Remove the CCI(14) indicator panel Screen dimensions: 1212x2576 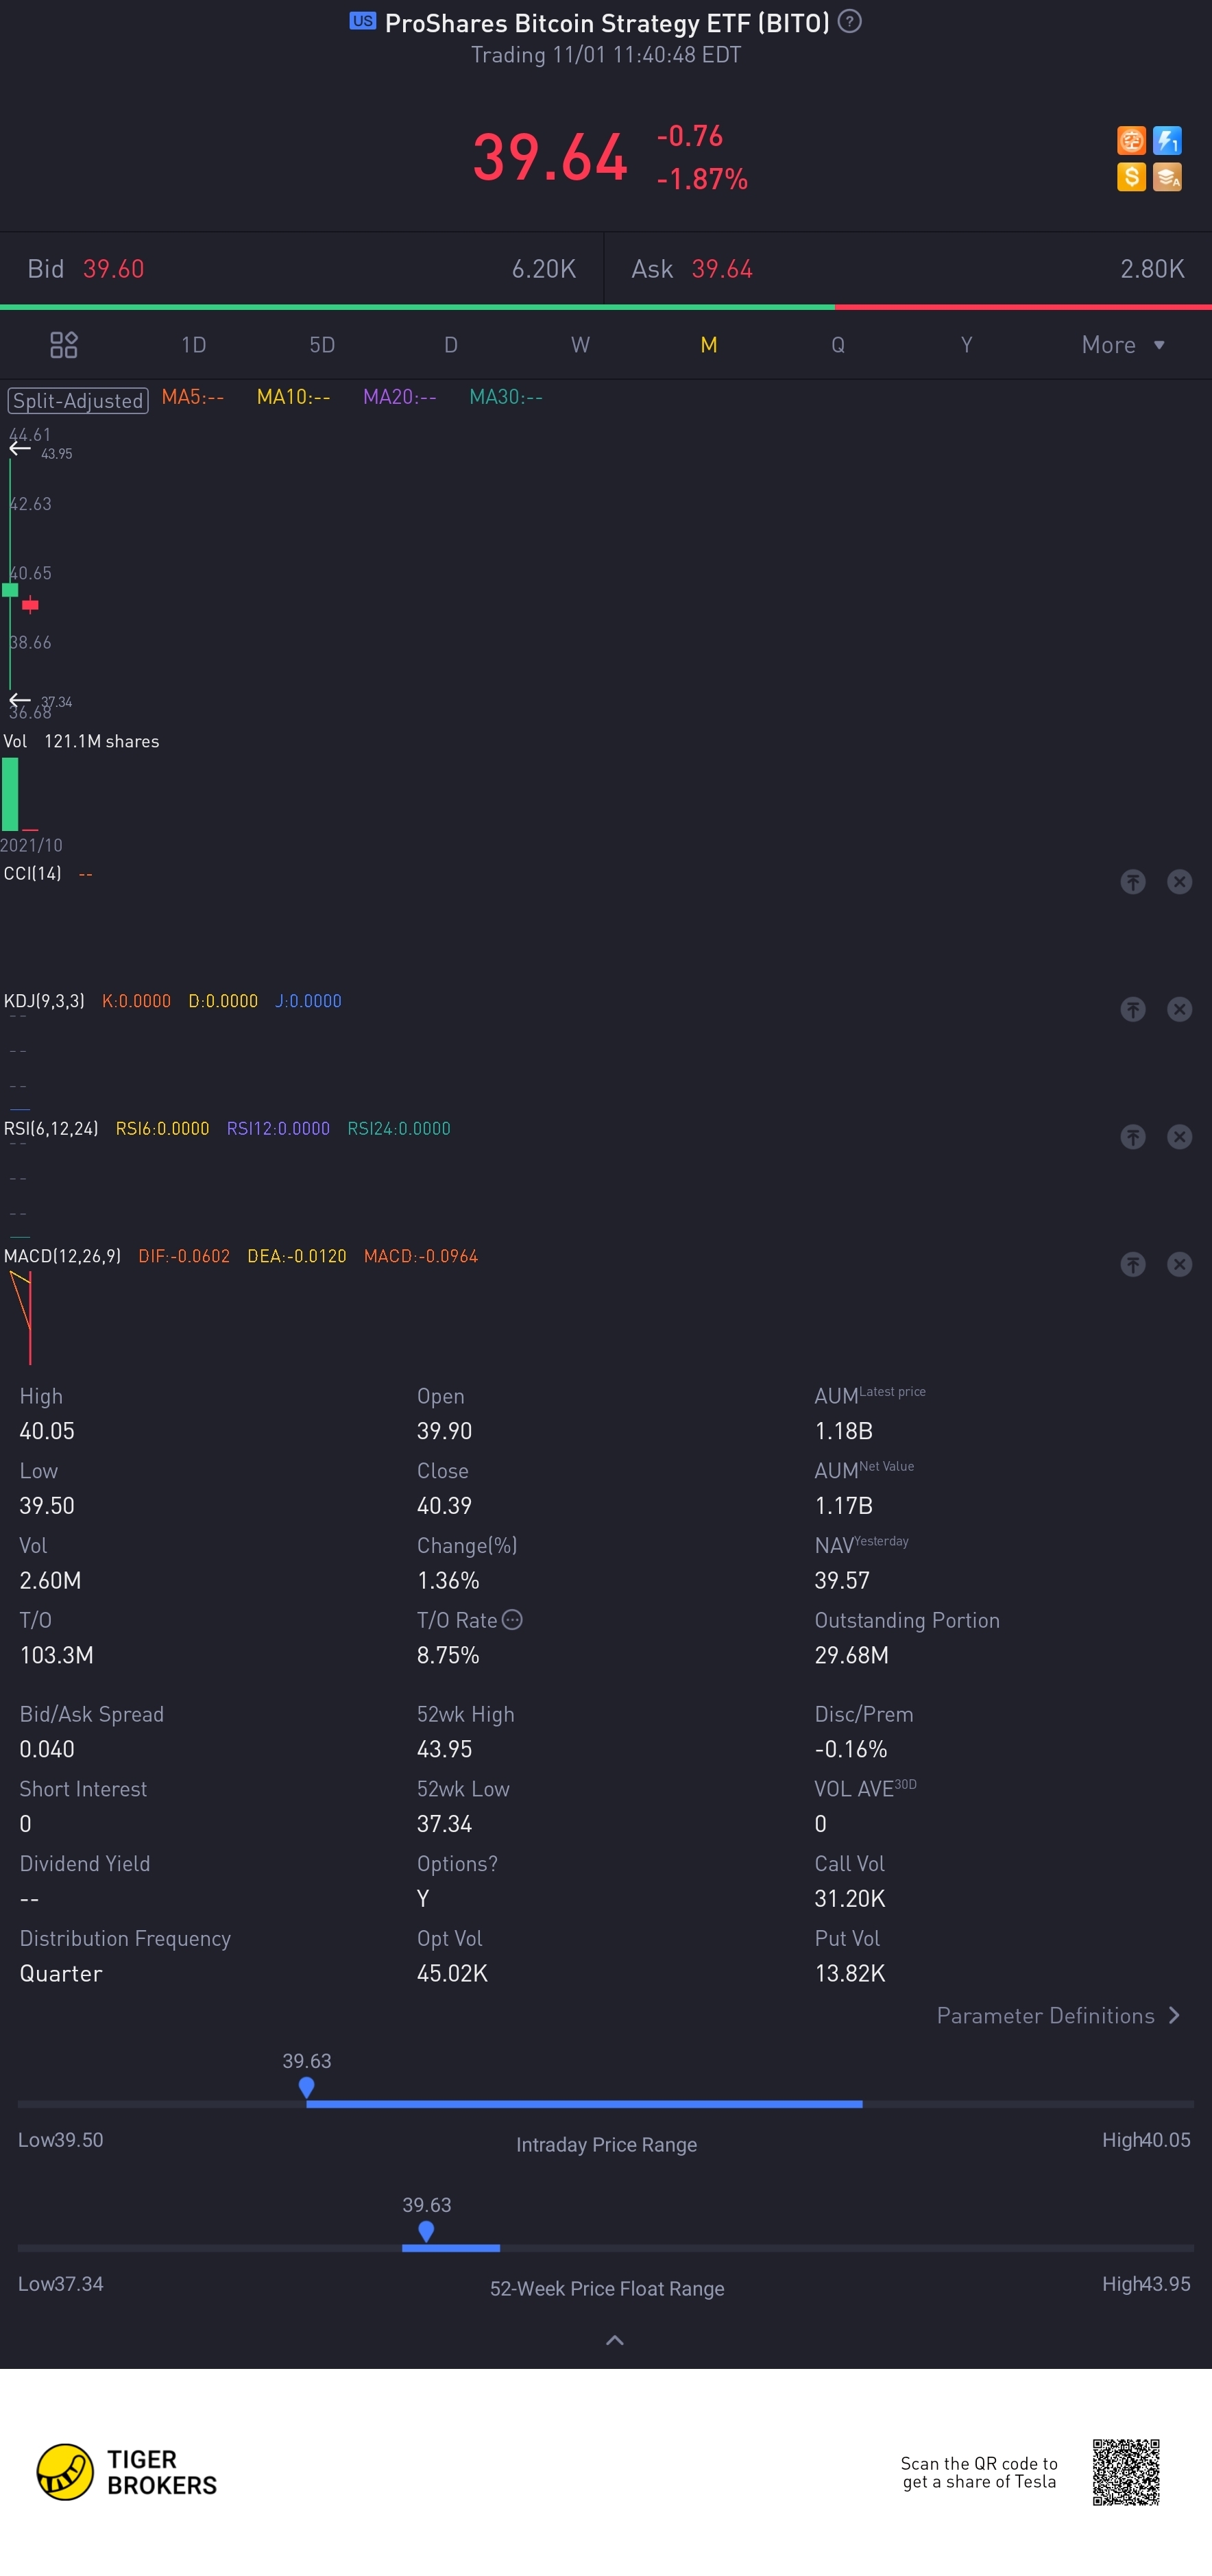(1180, 882)
